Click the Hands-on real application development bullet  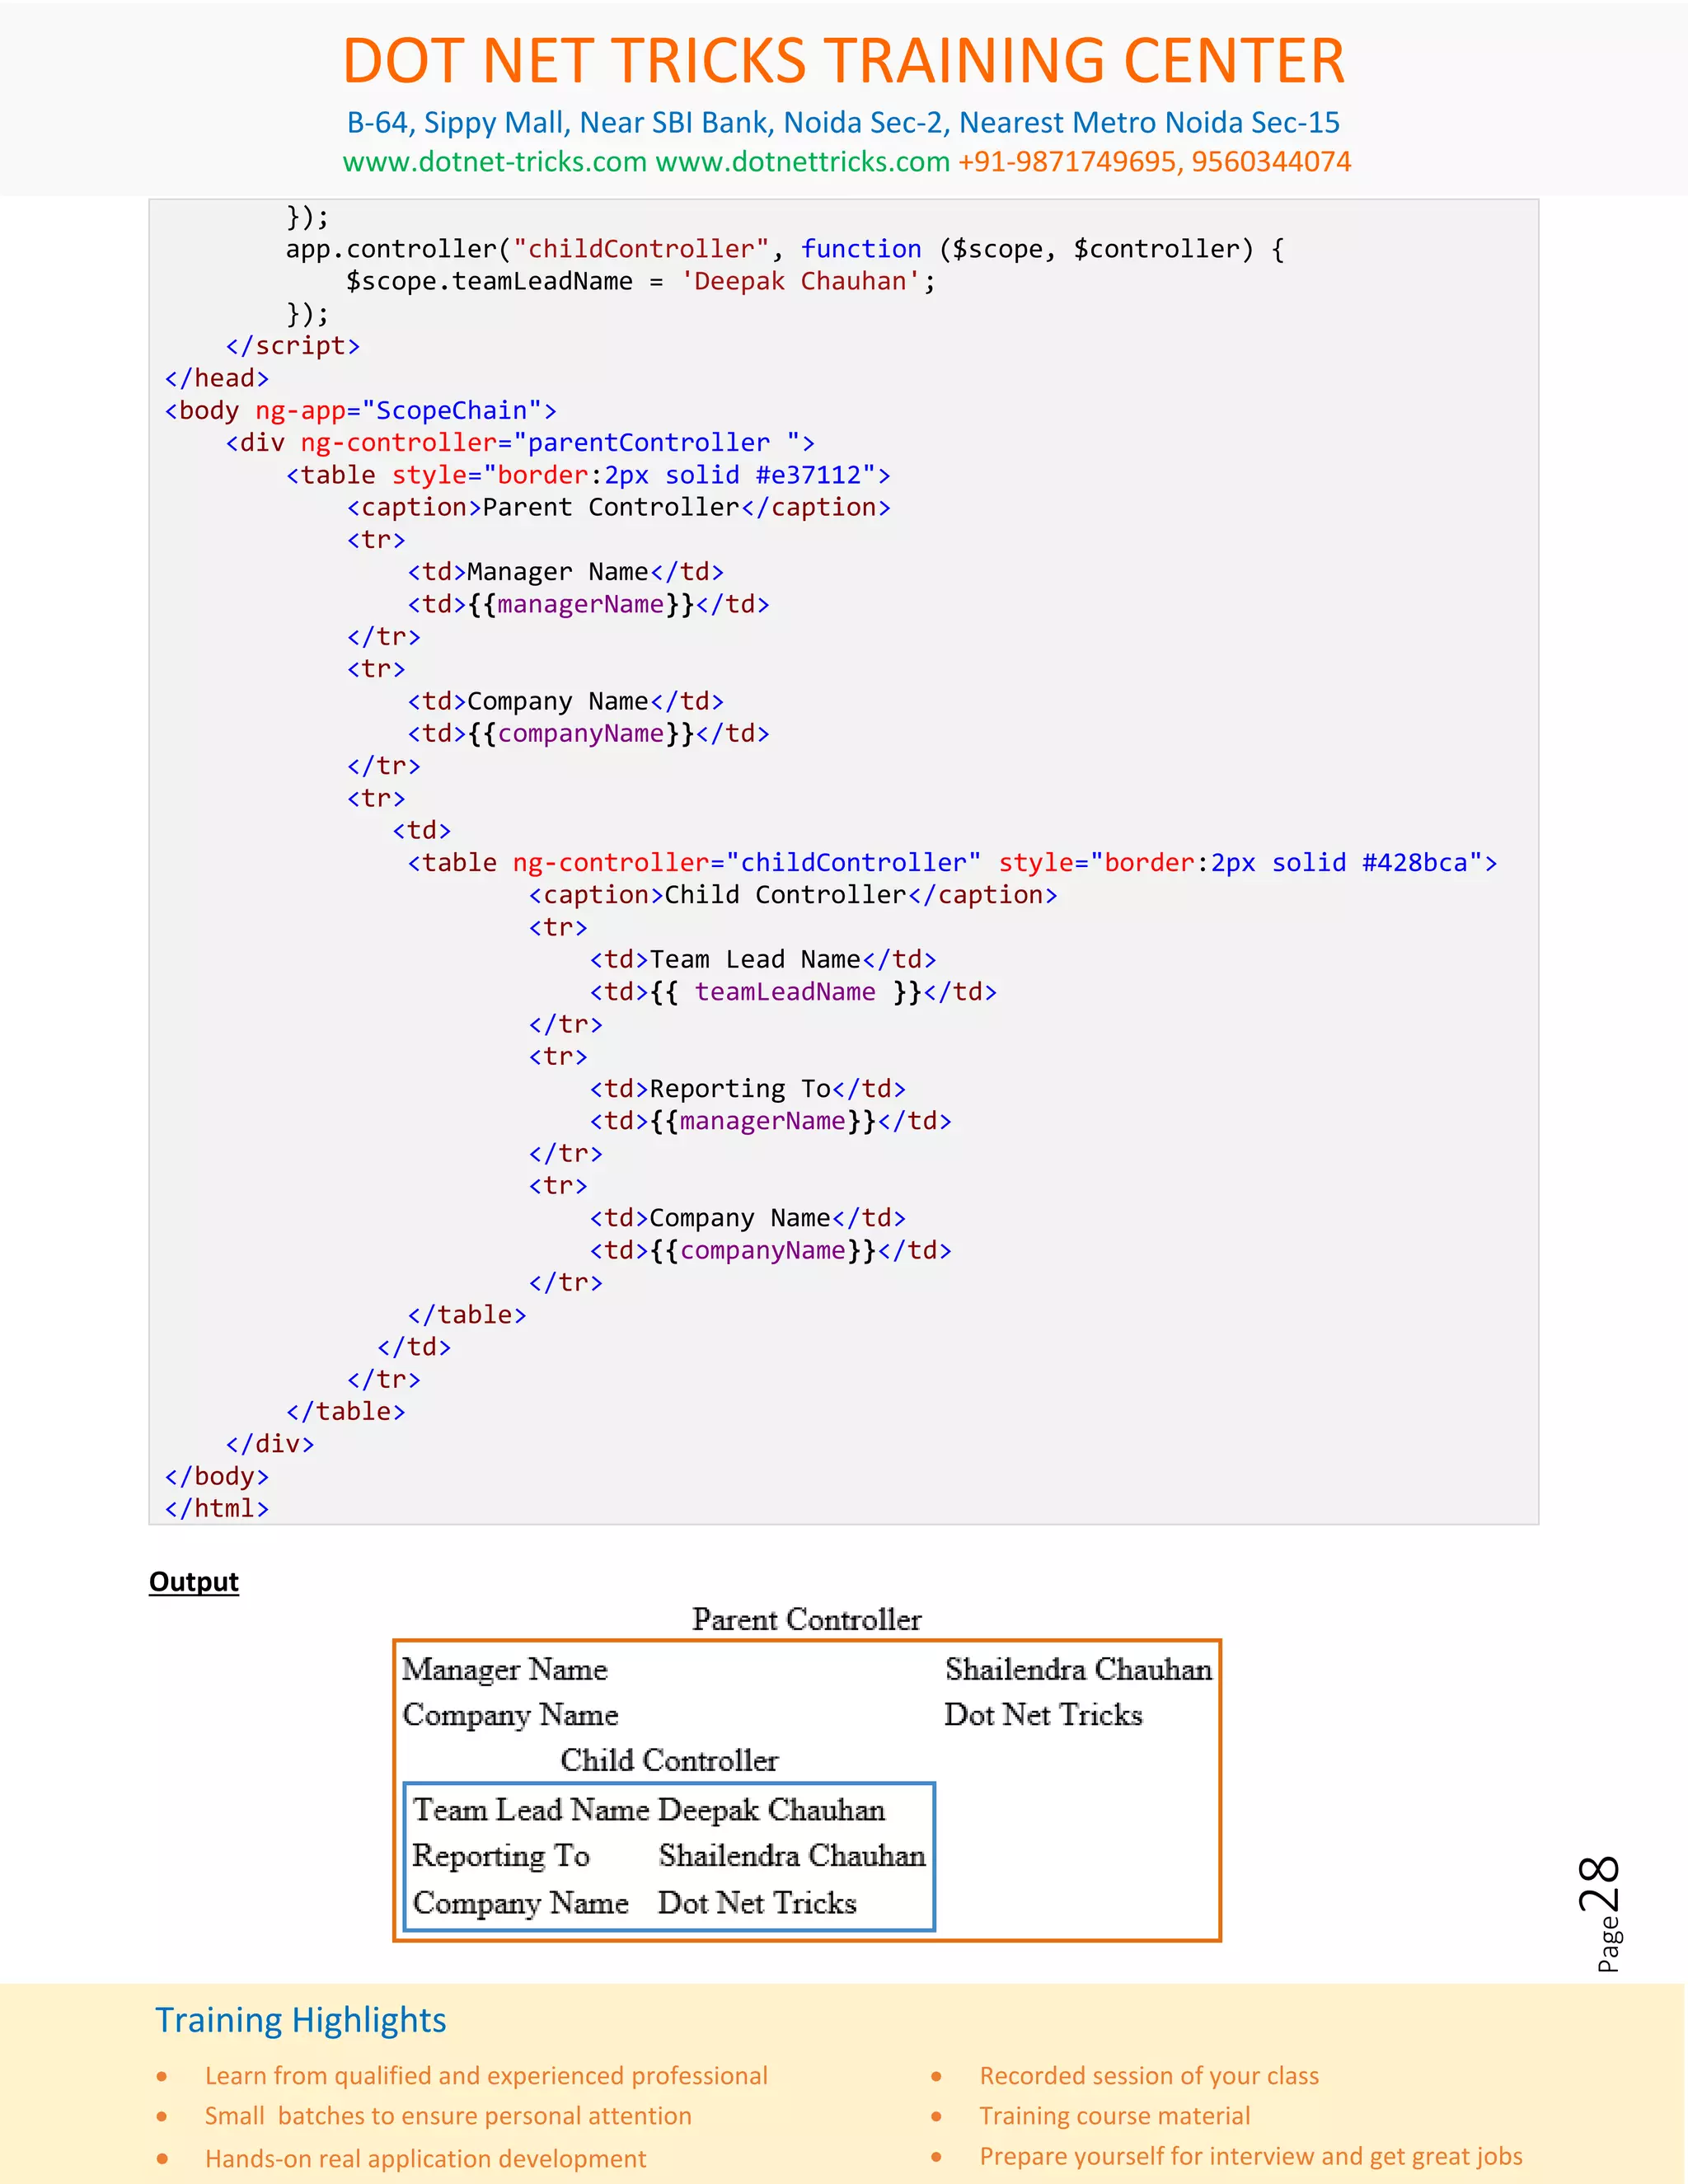(425, 2158)
